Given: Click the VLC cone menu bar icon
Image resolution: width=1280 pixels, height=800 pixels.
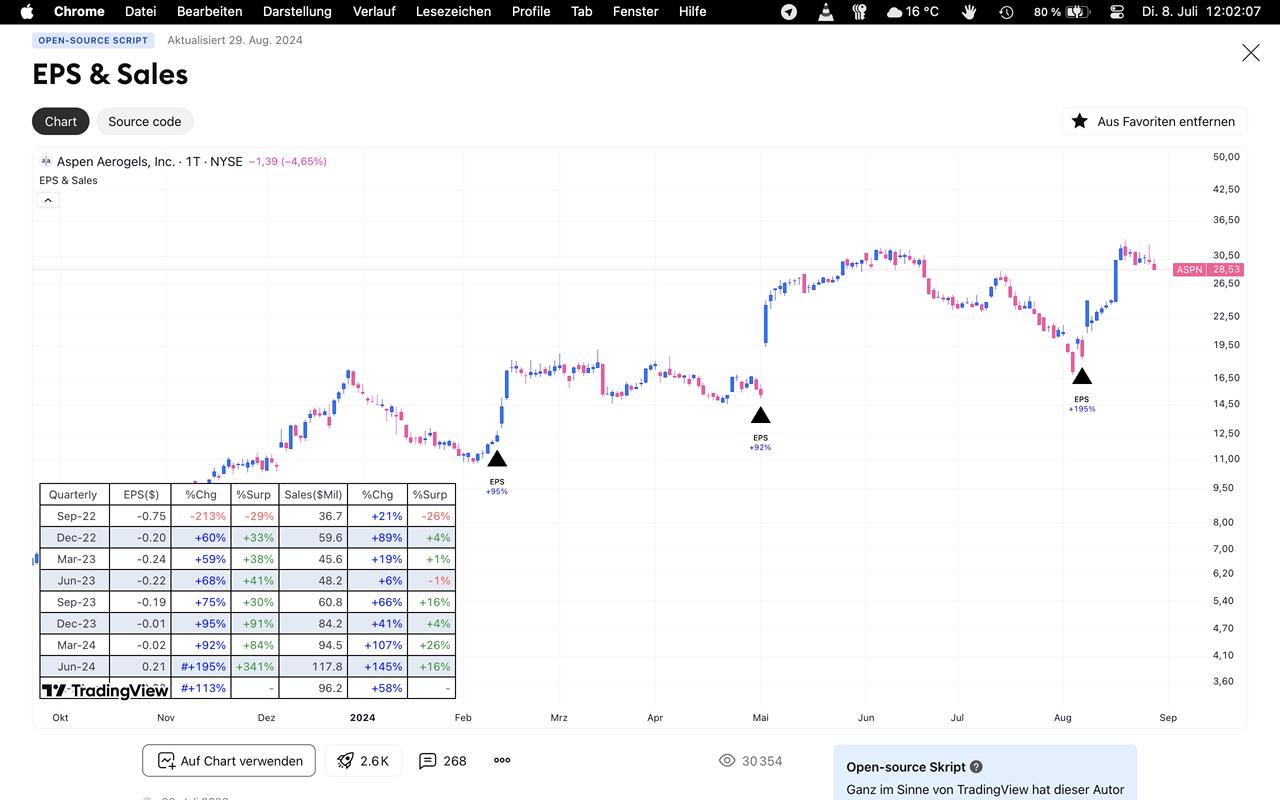Looking at the screenshot, I should tap(825, 12).
